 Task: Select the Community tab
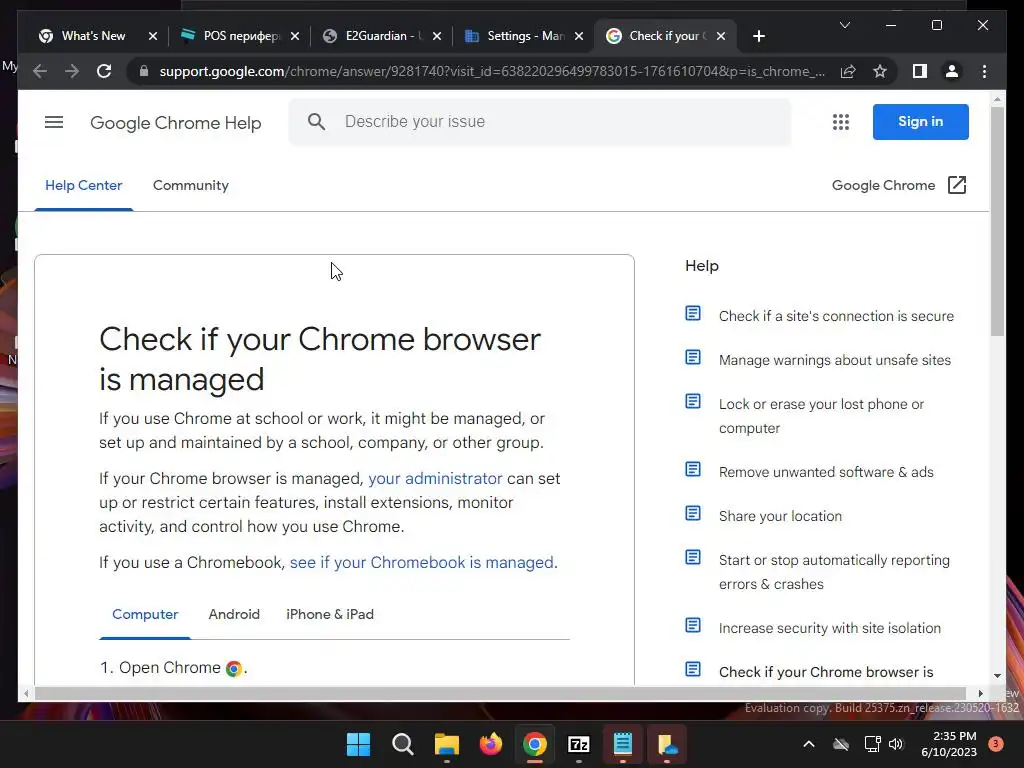pyautogui.click(x=191, y=185)
